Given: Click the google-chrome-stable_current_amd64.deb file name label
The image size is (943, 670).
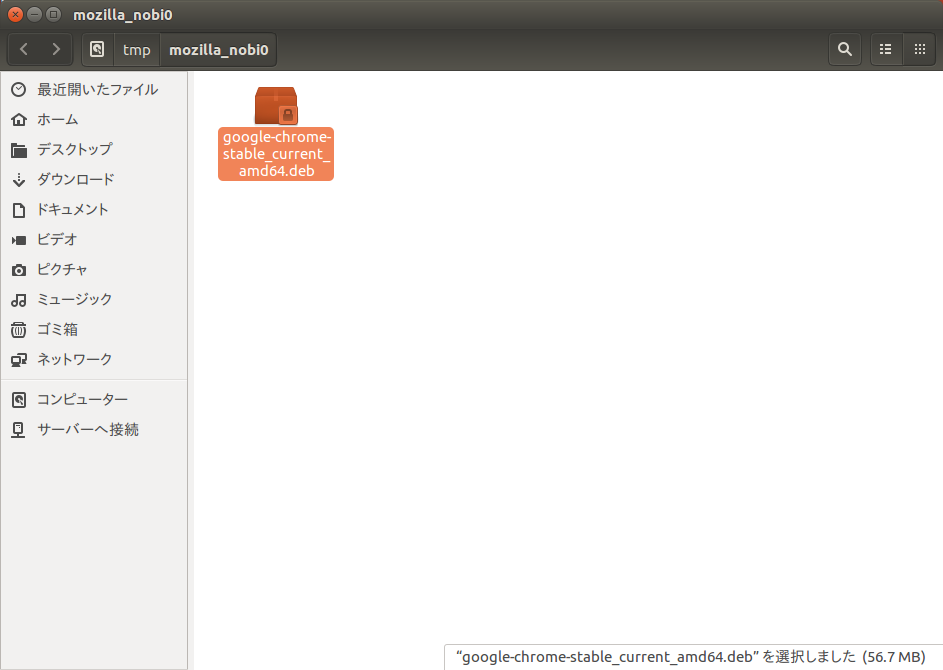Looking at the screenshot, I should 276,154.
